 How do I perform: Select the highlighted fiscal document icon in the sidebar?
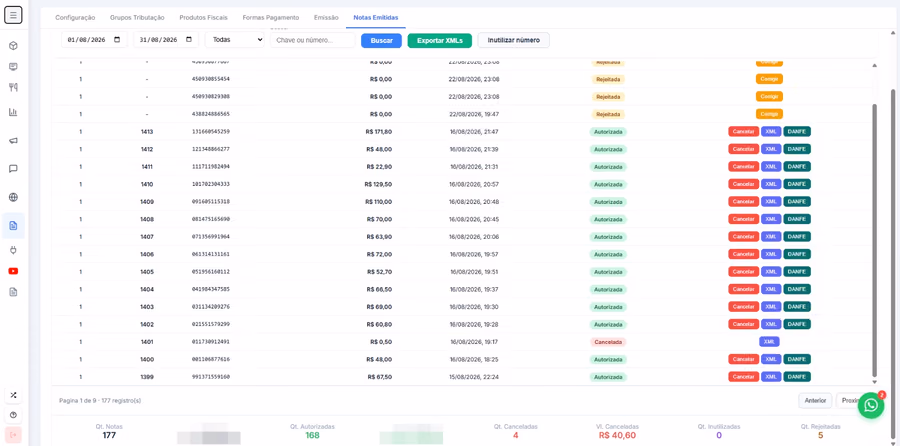pos(13,226)
